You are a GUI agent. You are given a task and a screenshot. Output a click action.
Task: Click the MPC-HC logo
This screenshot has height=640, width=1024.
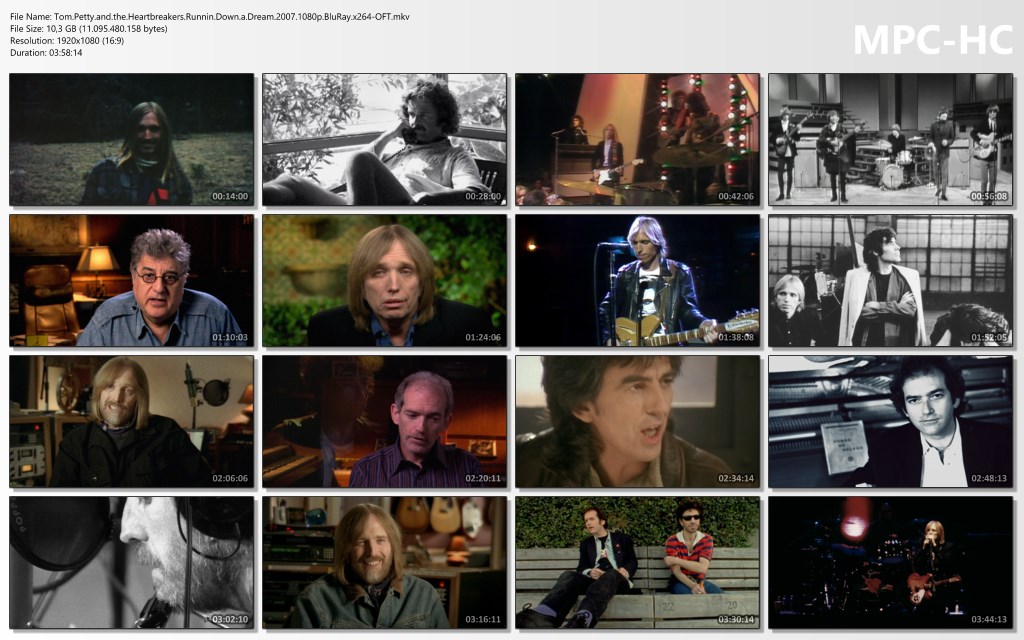click(x=932, y=40)
